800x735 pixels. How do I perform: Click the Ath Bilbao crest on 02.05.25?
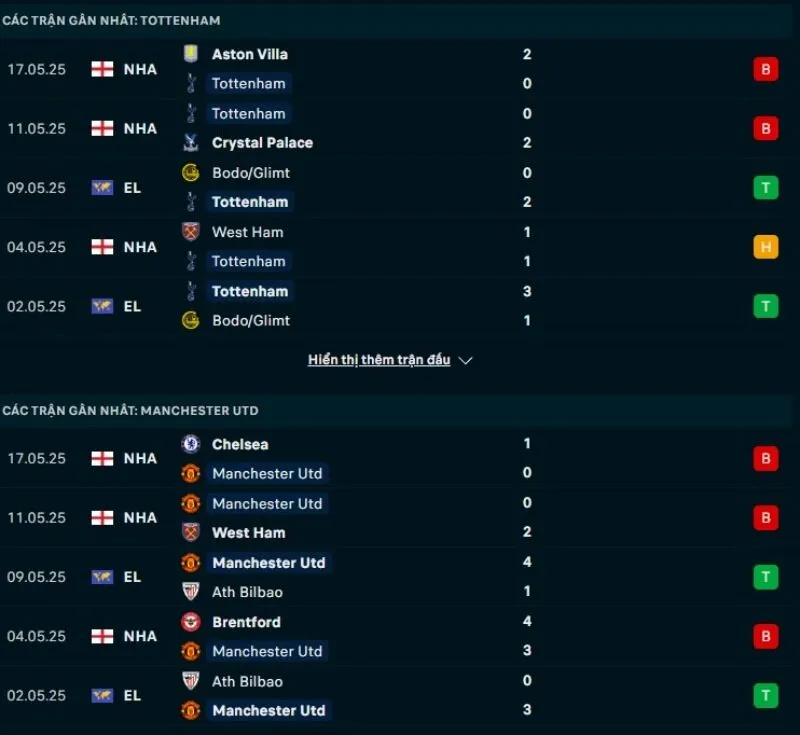pyautogui.click(x=191, y=681)
